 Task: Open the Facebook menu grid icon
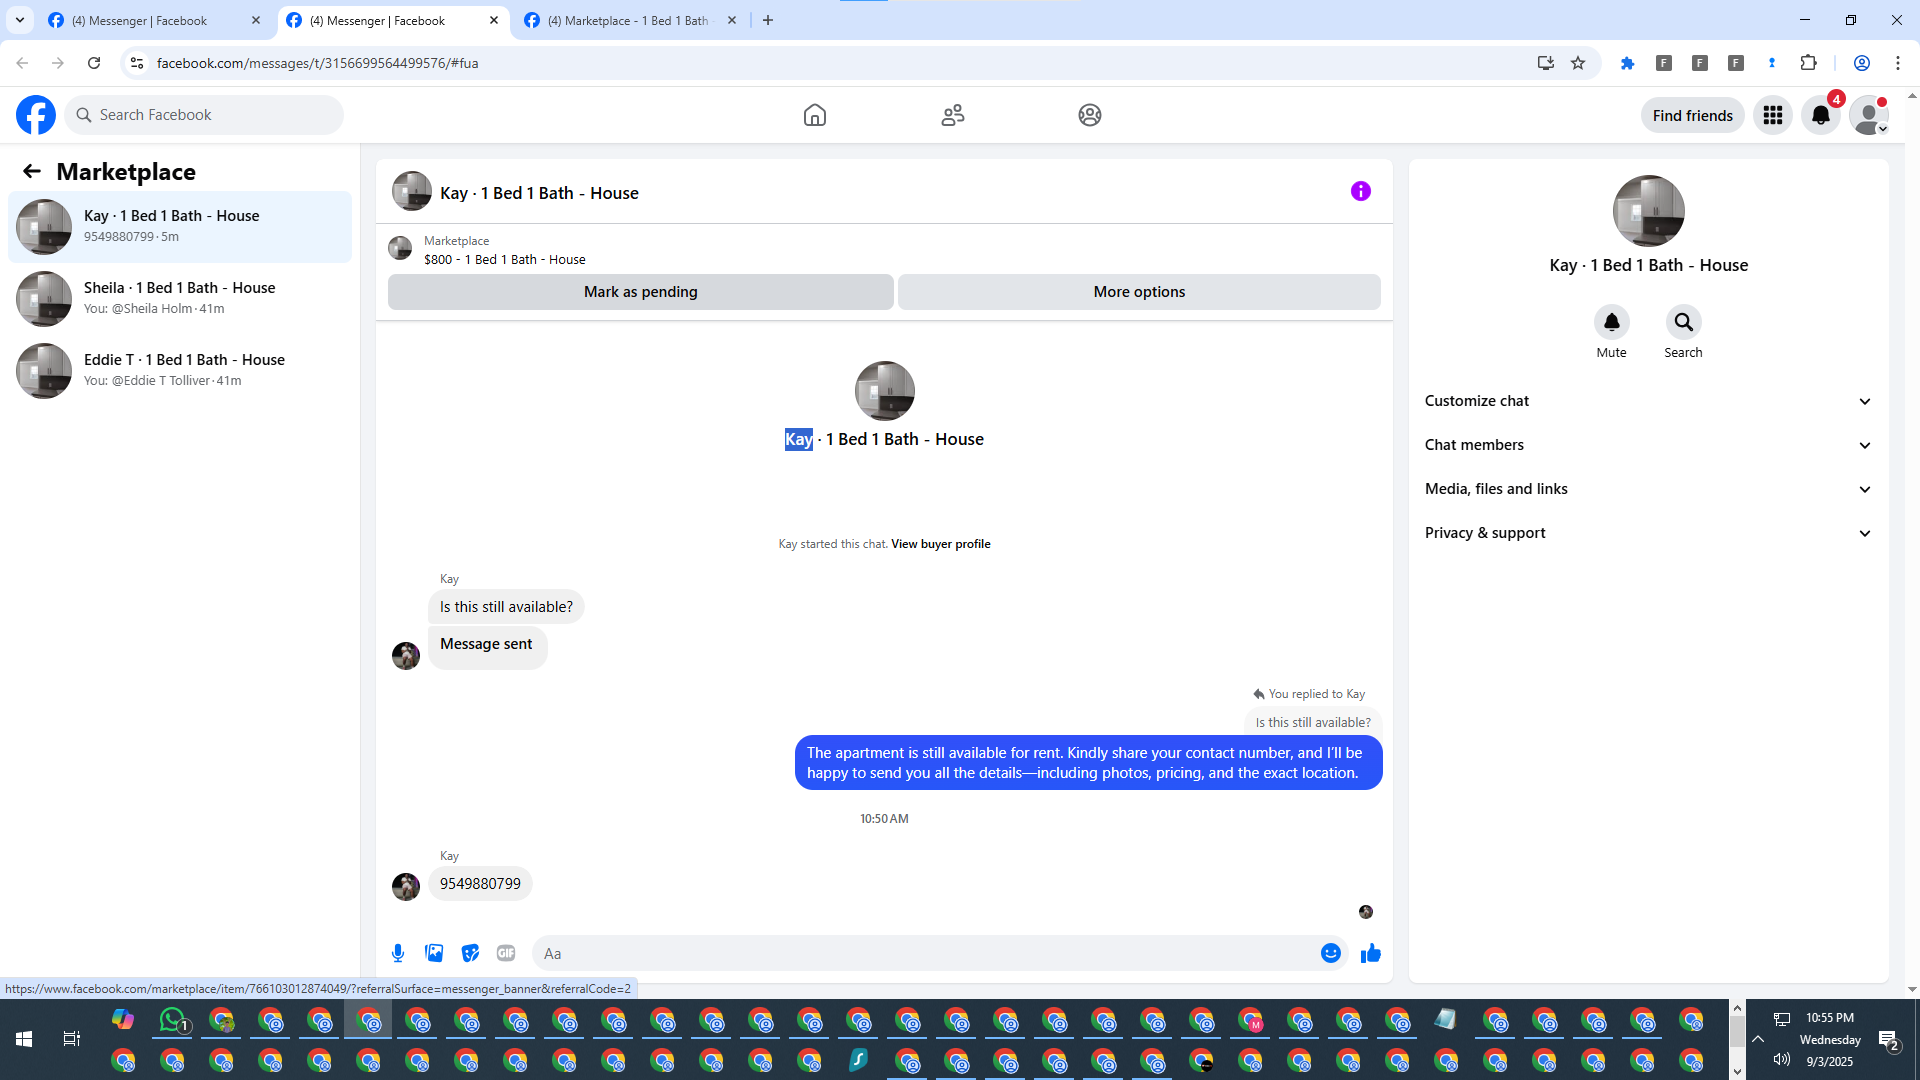[1773, 115]
